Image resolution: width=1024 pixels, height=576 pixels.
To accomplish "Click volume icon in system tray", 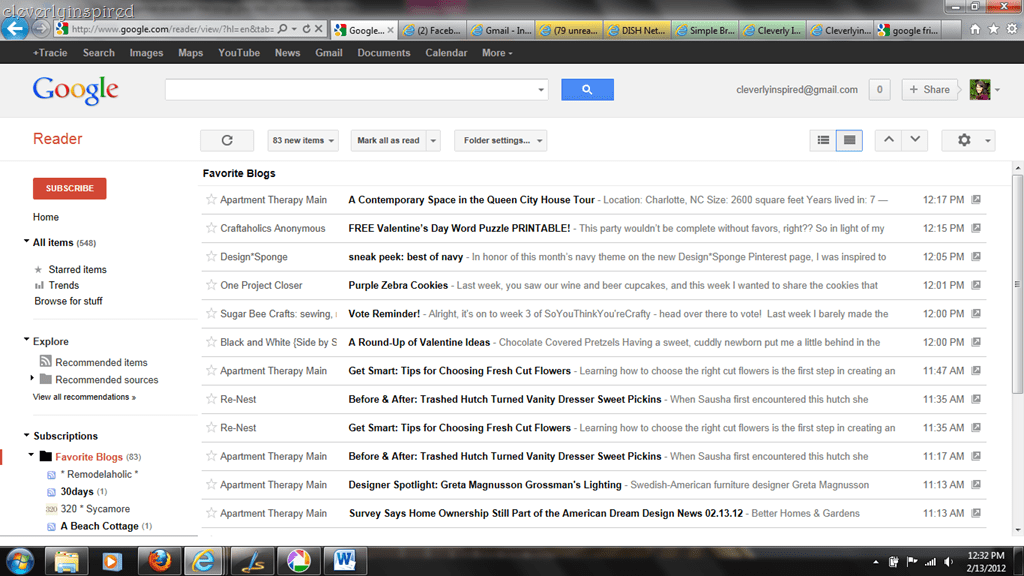I will tap(950, 562).
